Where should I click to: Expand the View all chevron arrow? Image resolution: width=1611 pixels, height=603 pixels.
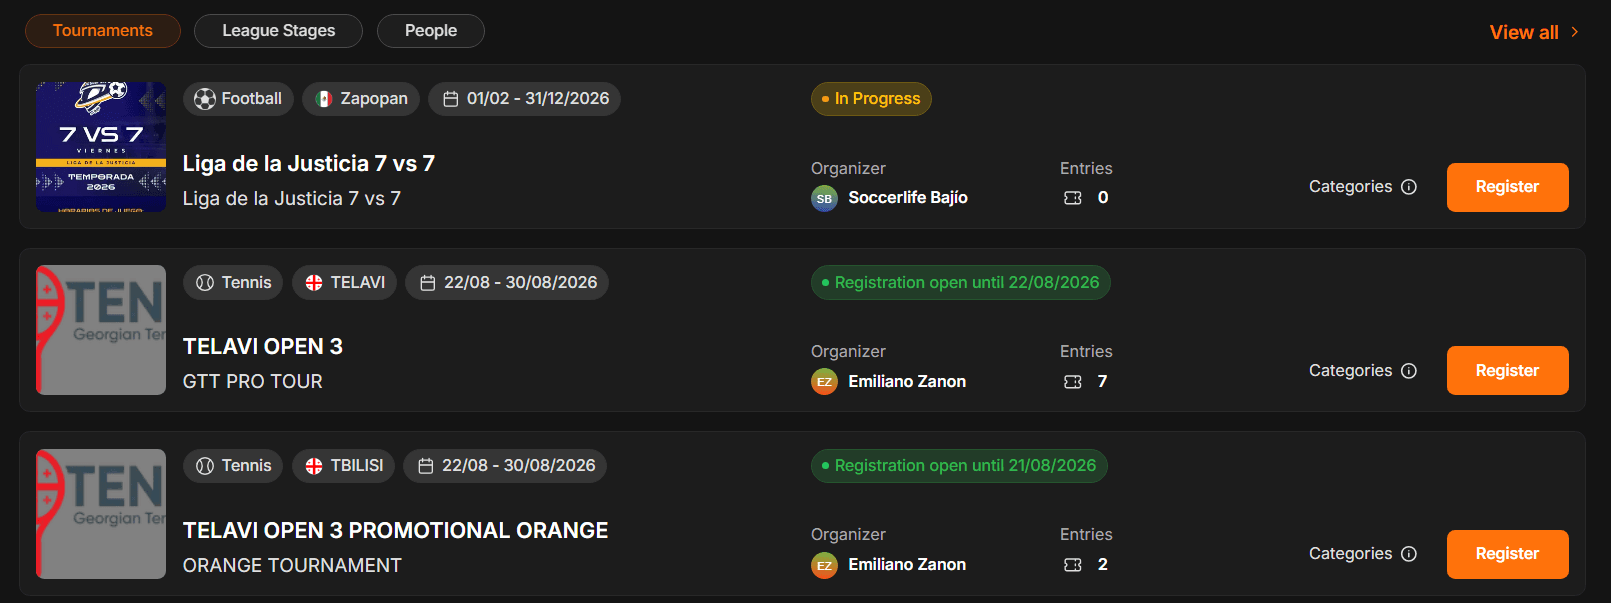[1575, 32]
